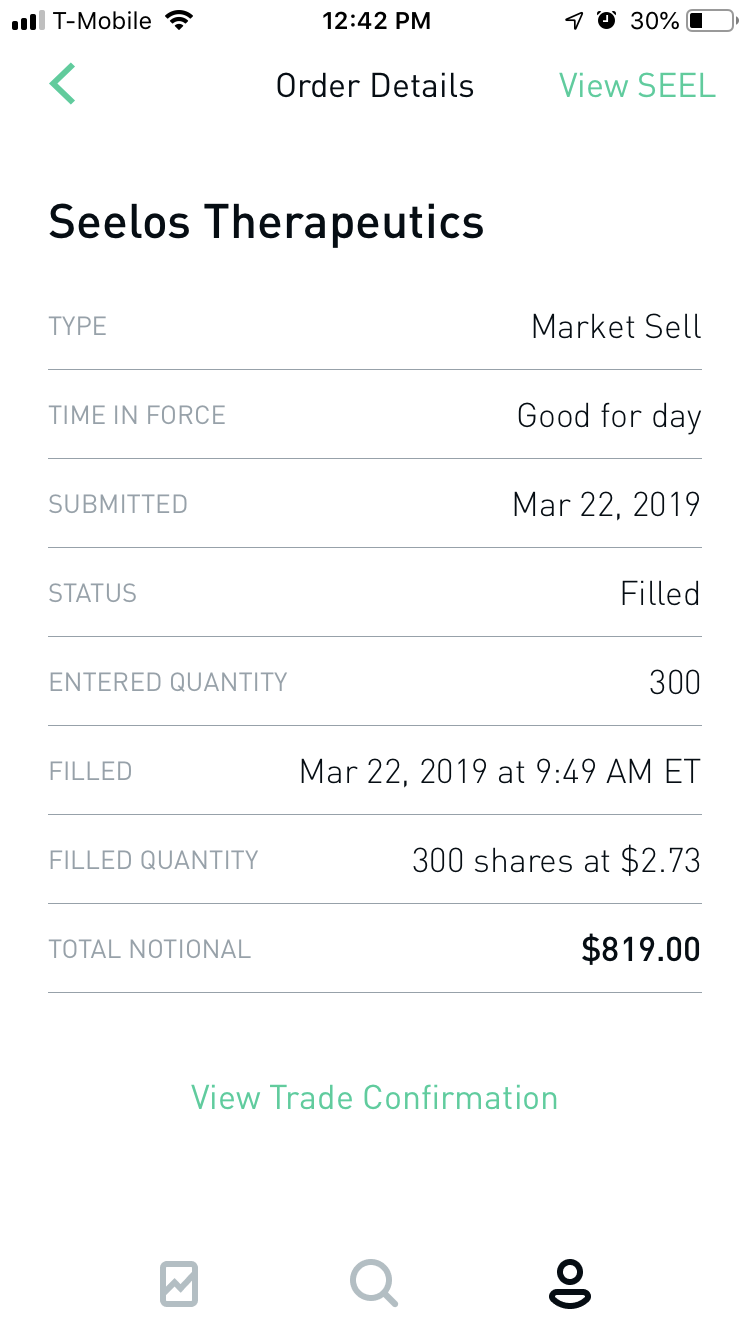The width and height of the screenshot is (750, 1334).
Task: Tap the $819.00 total notional amount
Action: pyautogui.click(x=641, y=949)
